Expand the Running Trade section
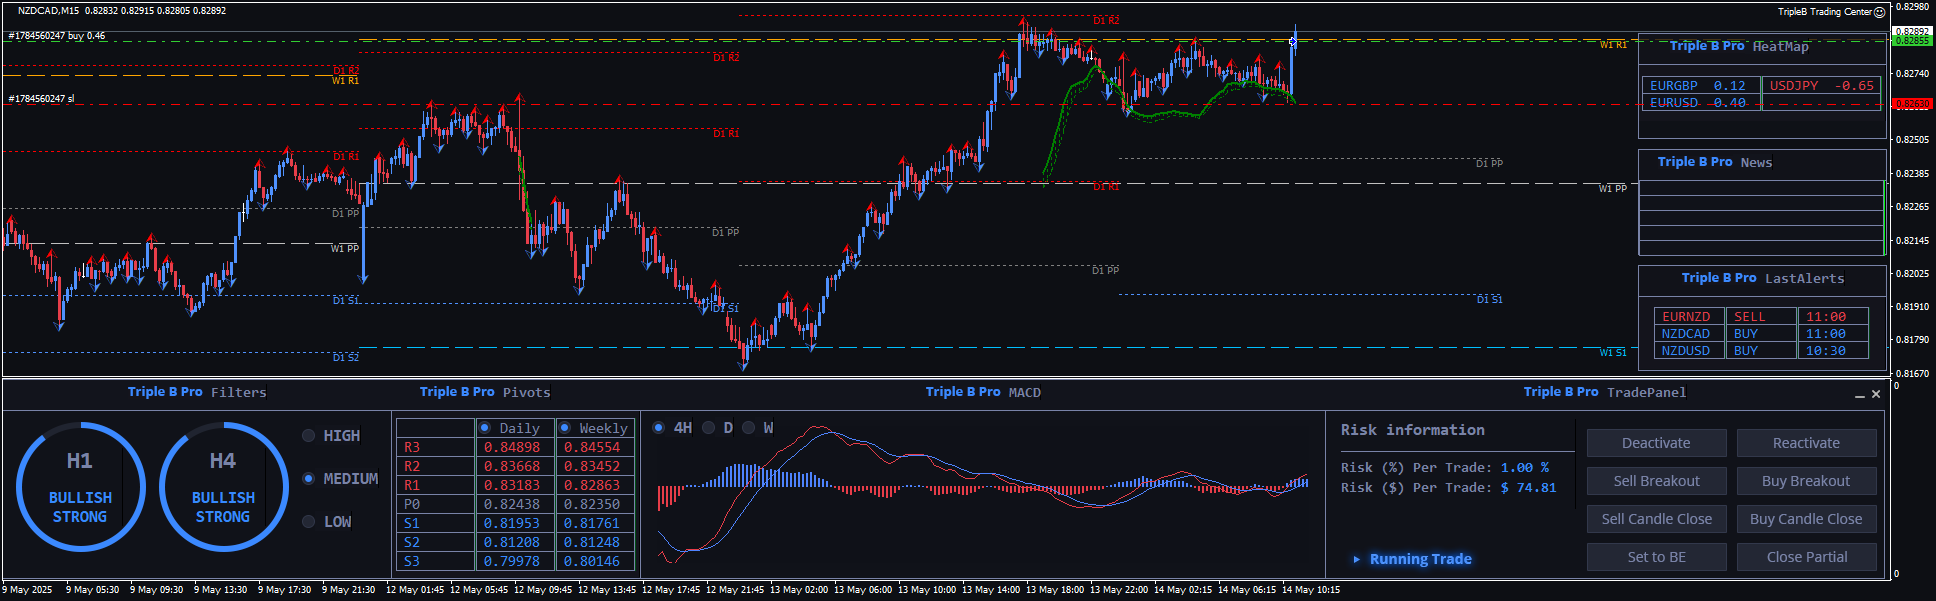 tap(1411, 559)
